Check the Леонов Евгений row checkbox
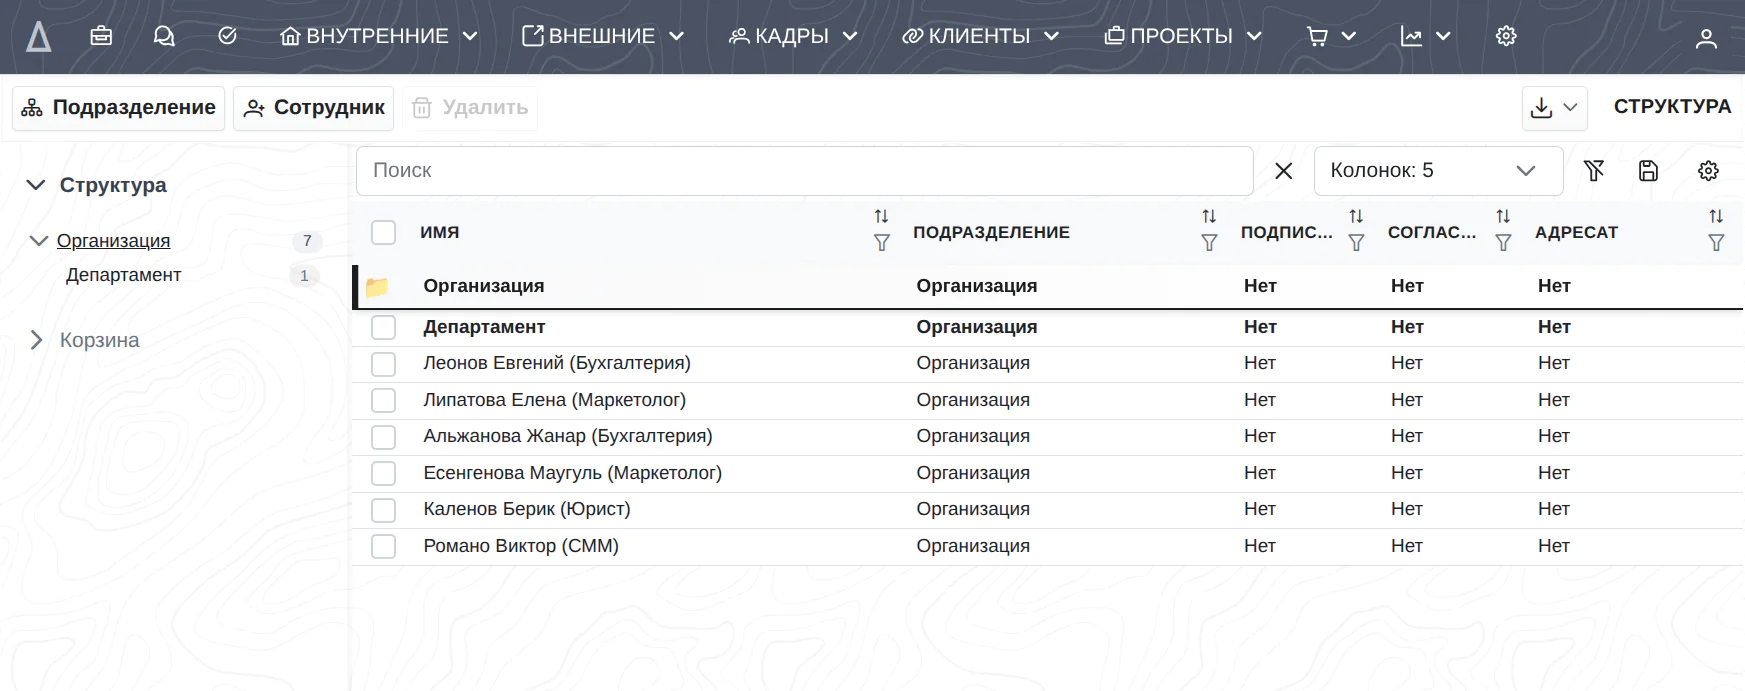This screenshot has height=691, width=1745. (x=383, y=364)
